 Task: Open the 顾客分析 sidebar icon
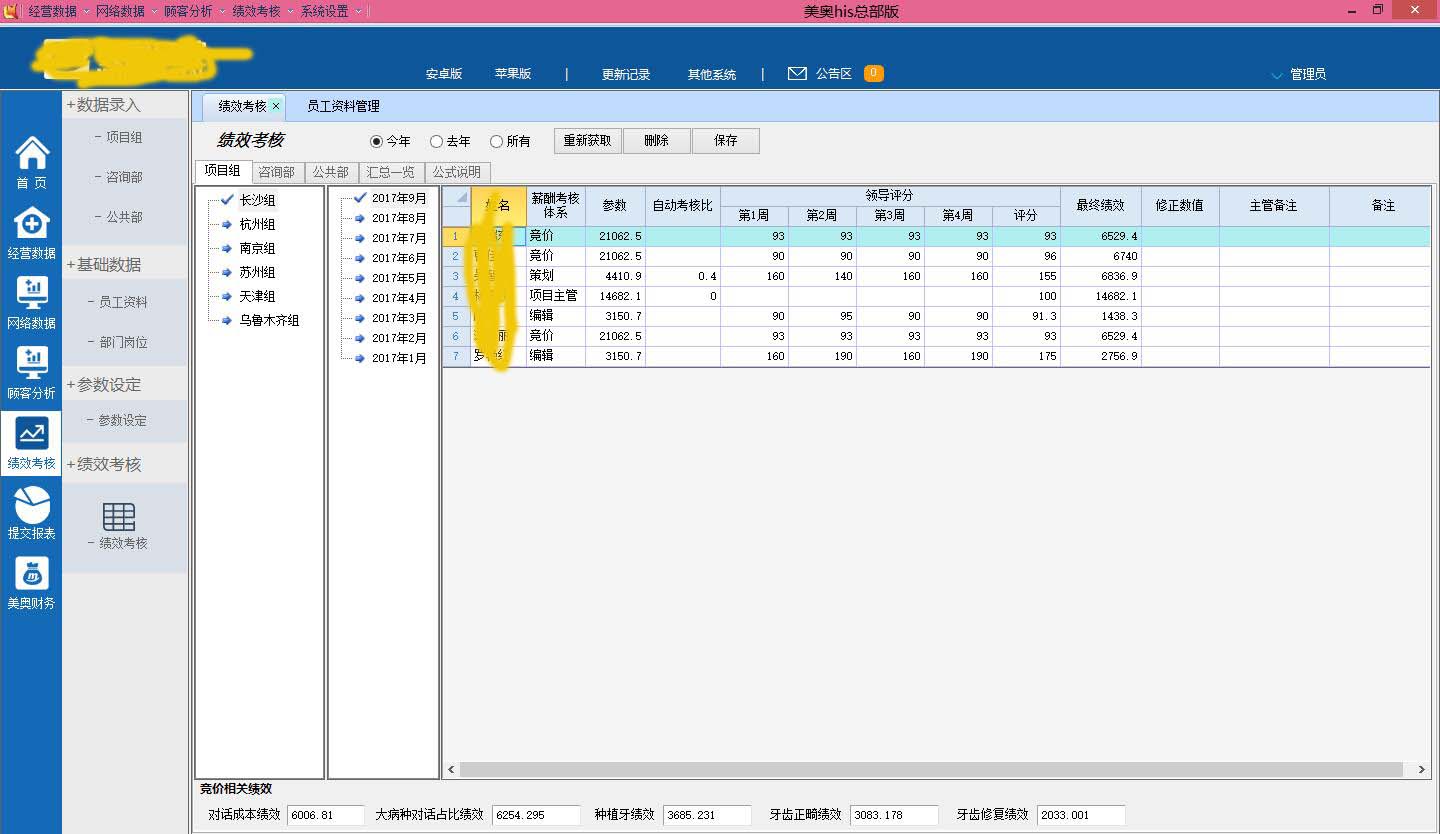tap(32, 364)
